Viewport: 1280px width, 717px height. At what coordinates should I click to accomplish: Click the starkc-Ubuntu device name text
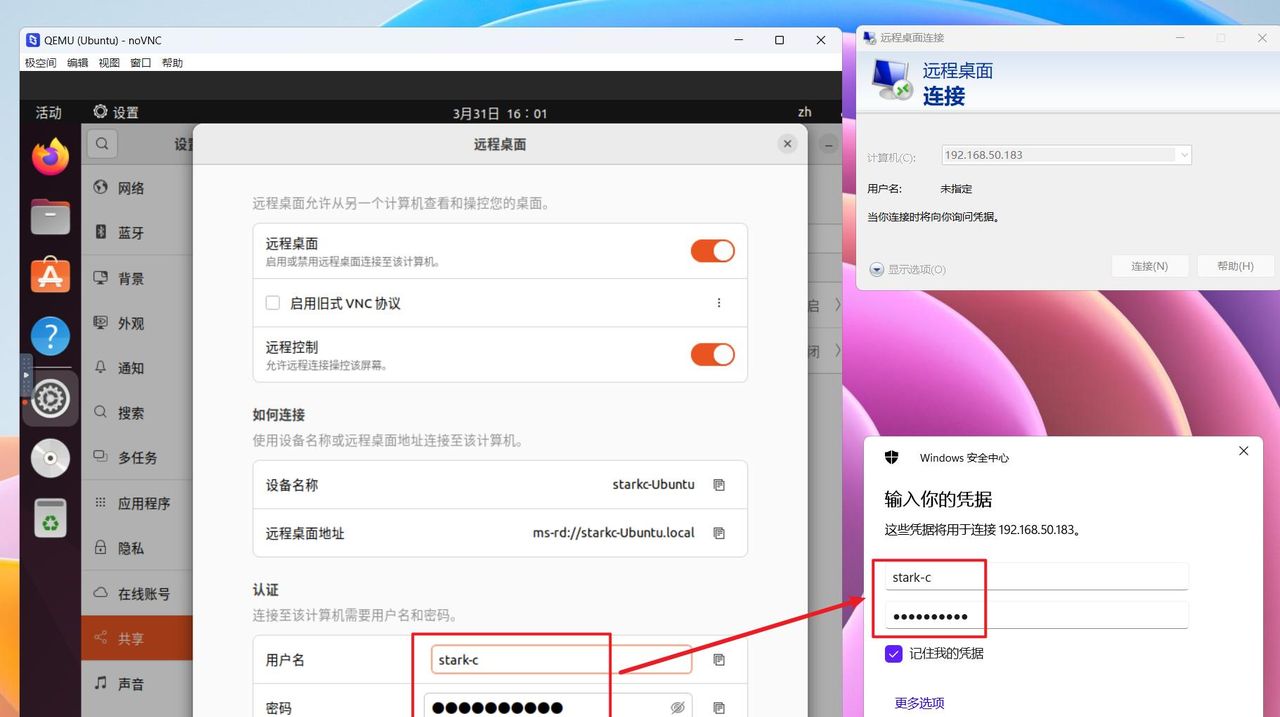[x=653, y=485]
